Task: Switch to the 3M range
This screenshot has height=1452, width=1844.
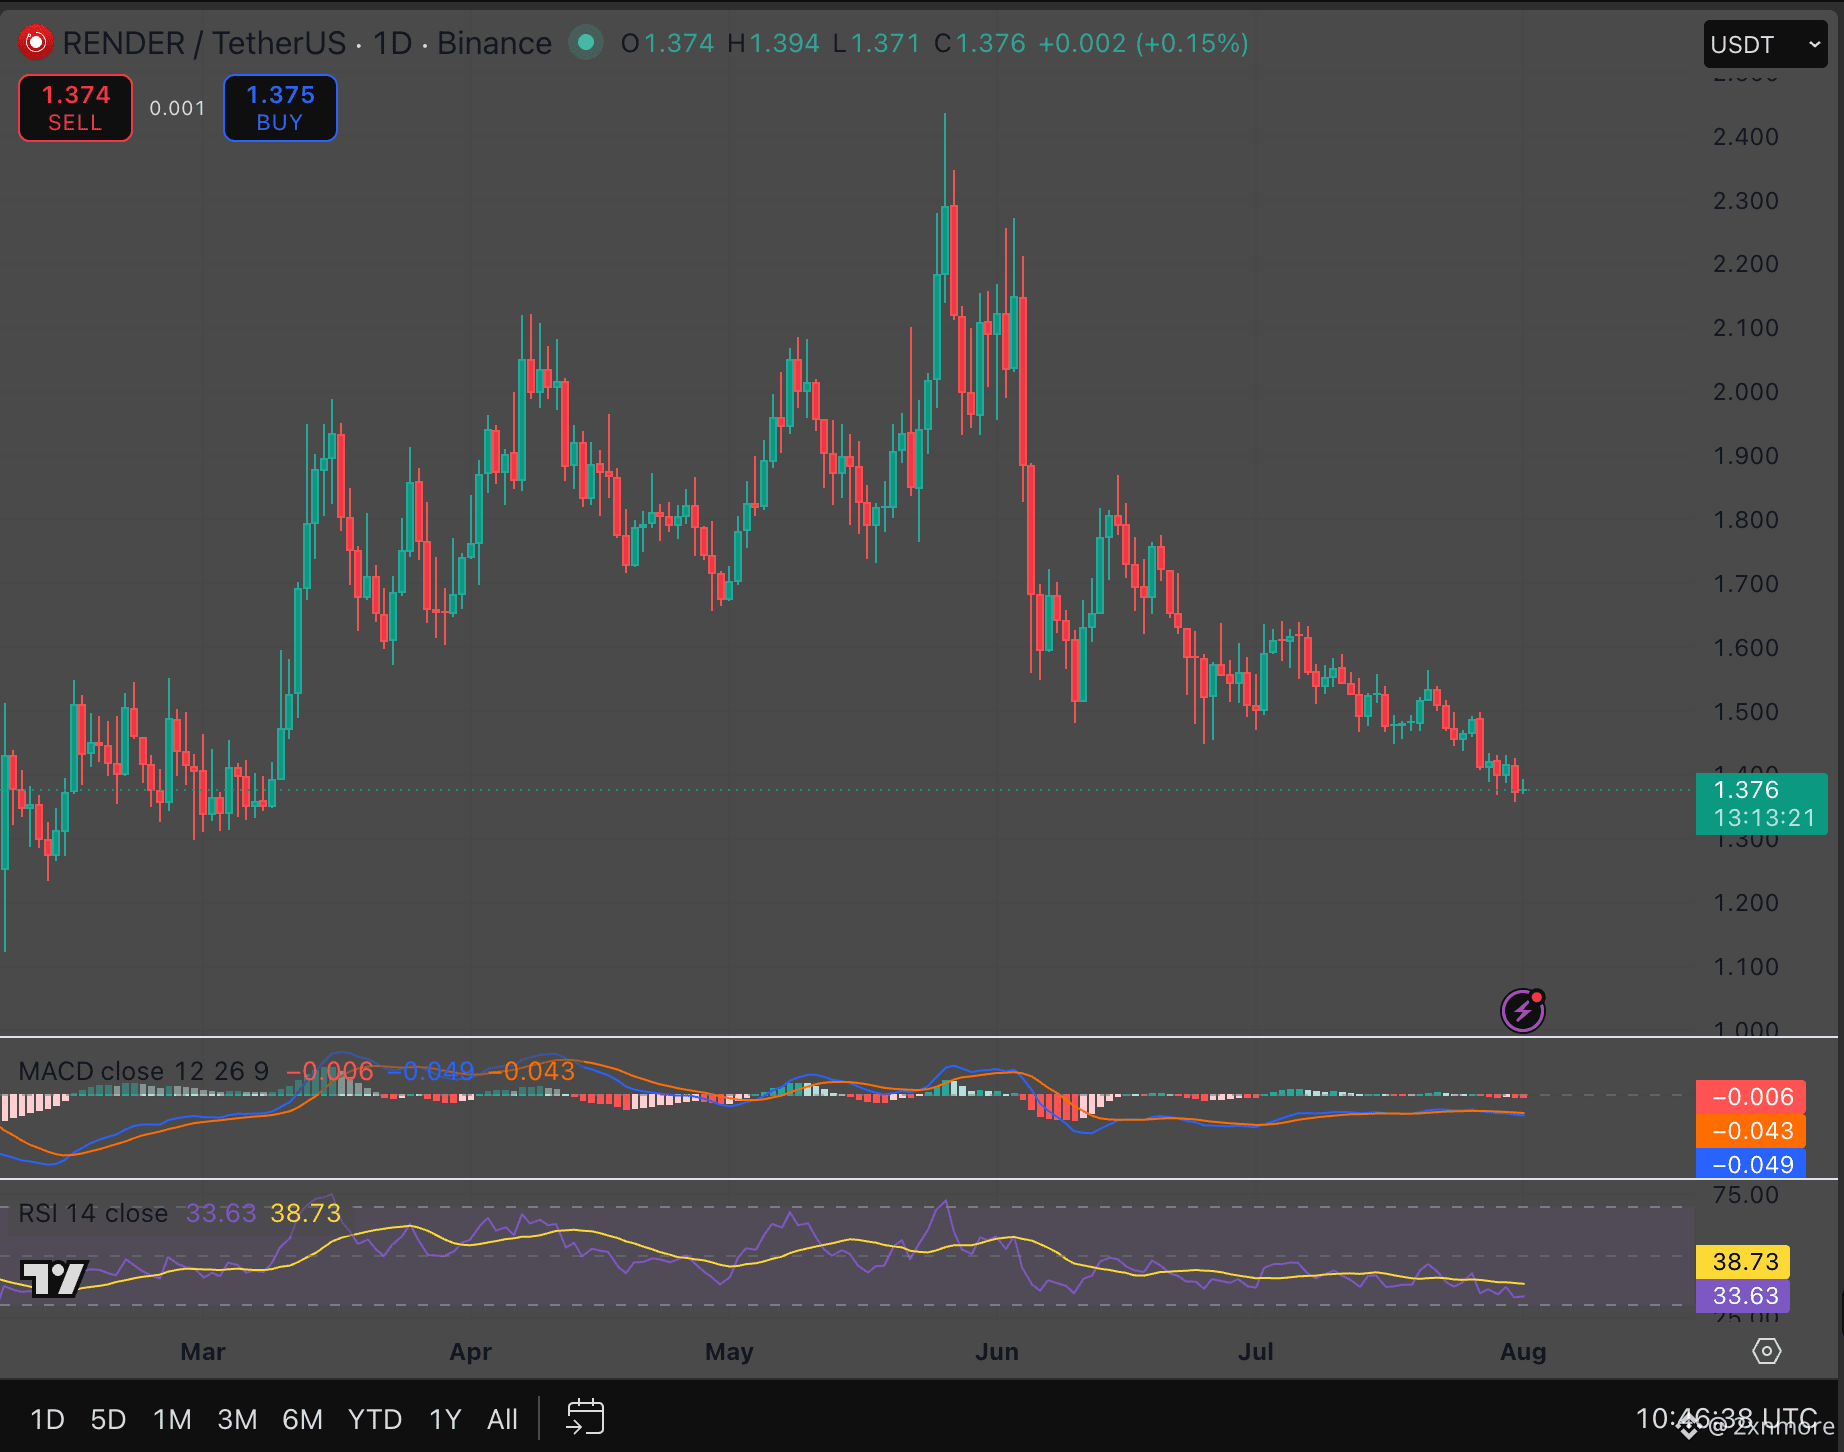Action: tap(237, 1419)
